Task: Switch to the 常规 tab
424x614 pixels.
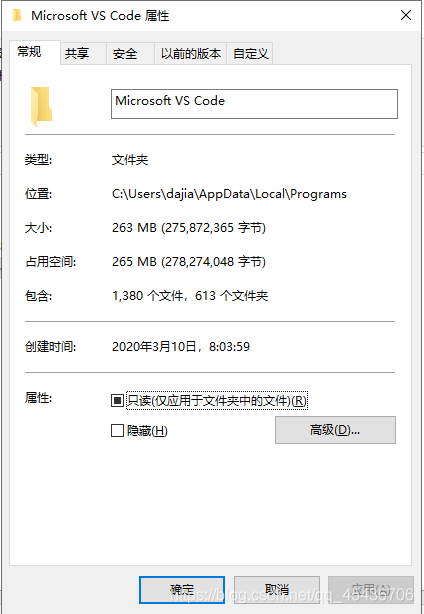Action: (34, 52)
